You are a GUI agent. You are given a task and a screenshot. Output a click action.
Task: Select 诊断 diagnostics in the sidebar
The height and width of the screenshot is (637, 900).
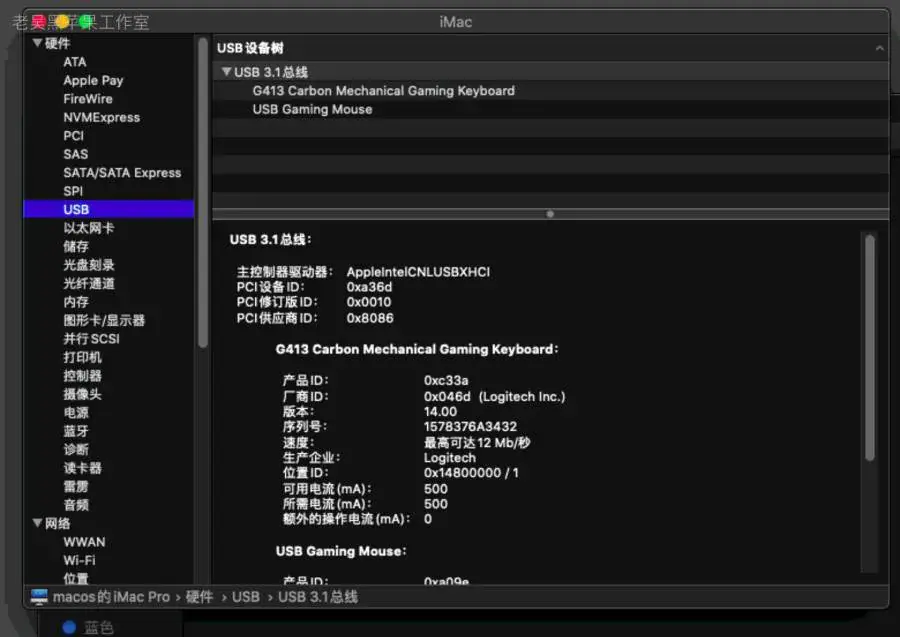coord(76,449)
